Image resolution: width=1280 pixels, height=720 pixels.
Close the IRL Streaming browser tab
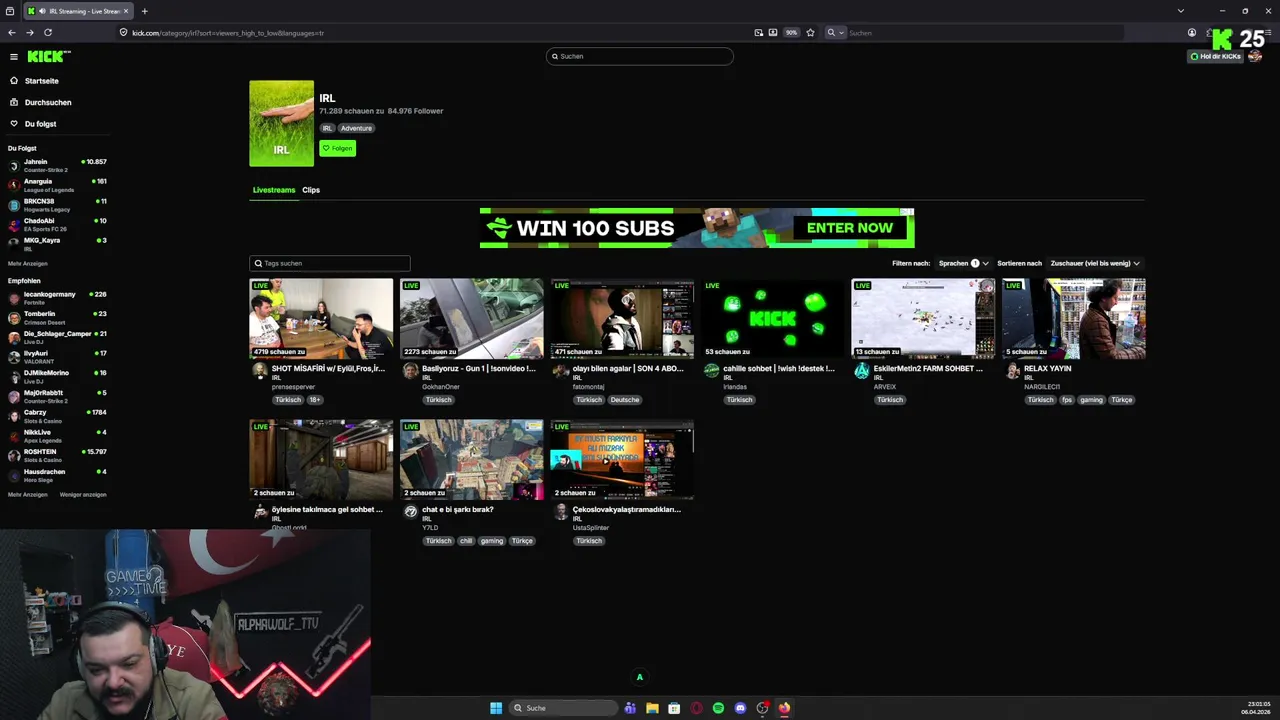click(x=126, y=11)
